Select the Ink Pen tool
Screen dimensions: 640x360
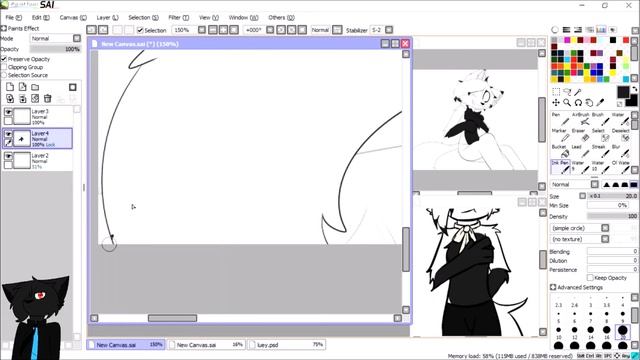pyautogui.click(x=560, y=167)
